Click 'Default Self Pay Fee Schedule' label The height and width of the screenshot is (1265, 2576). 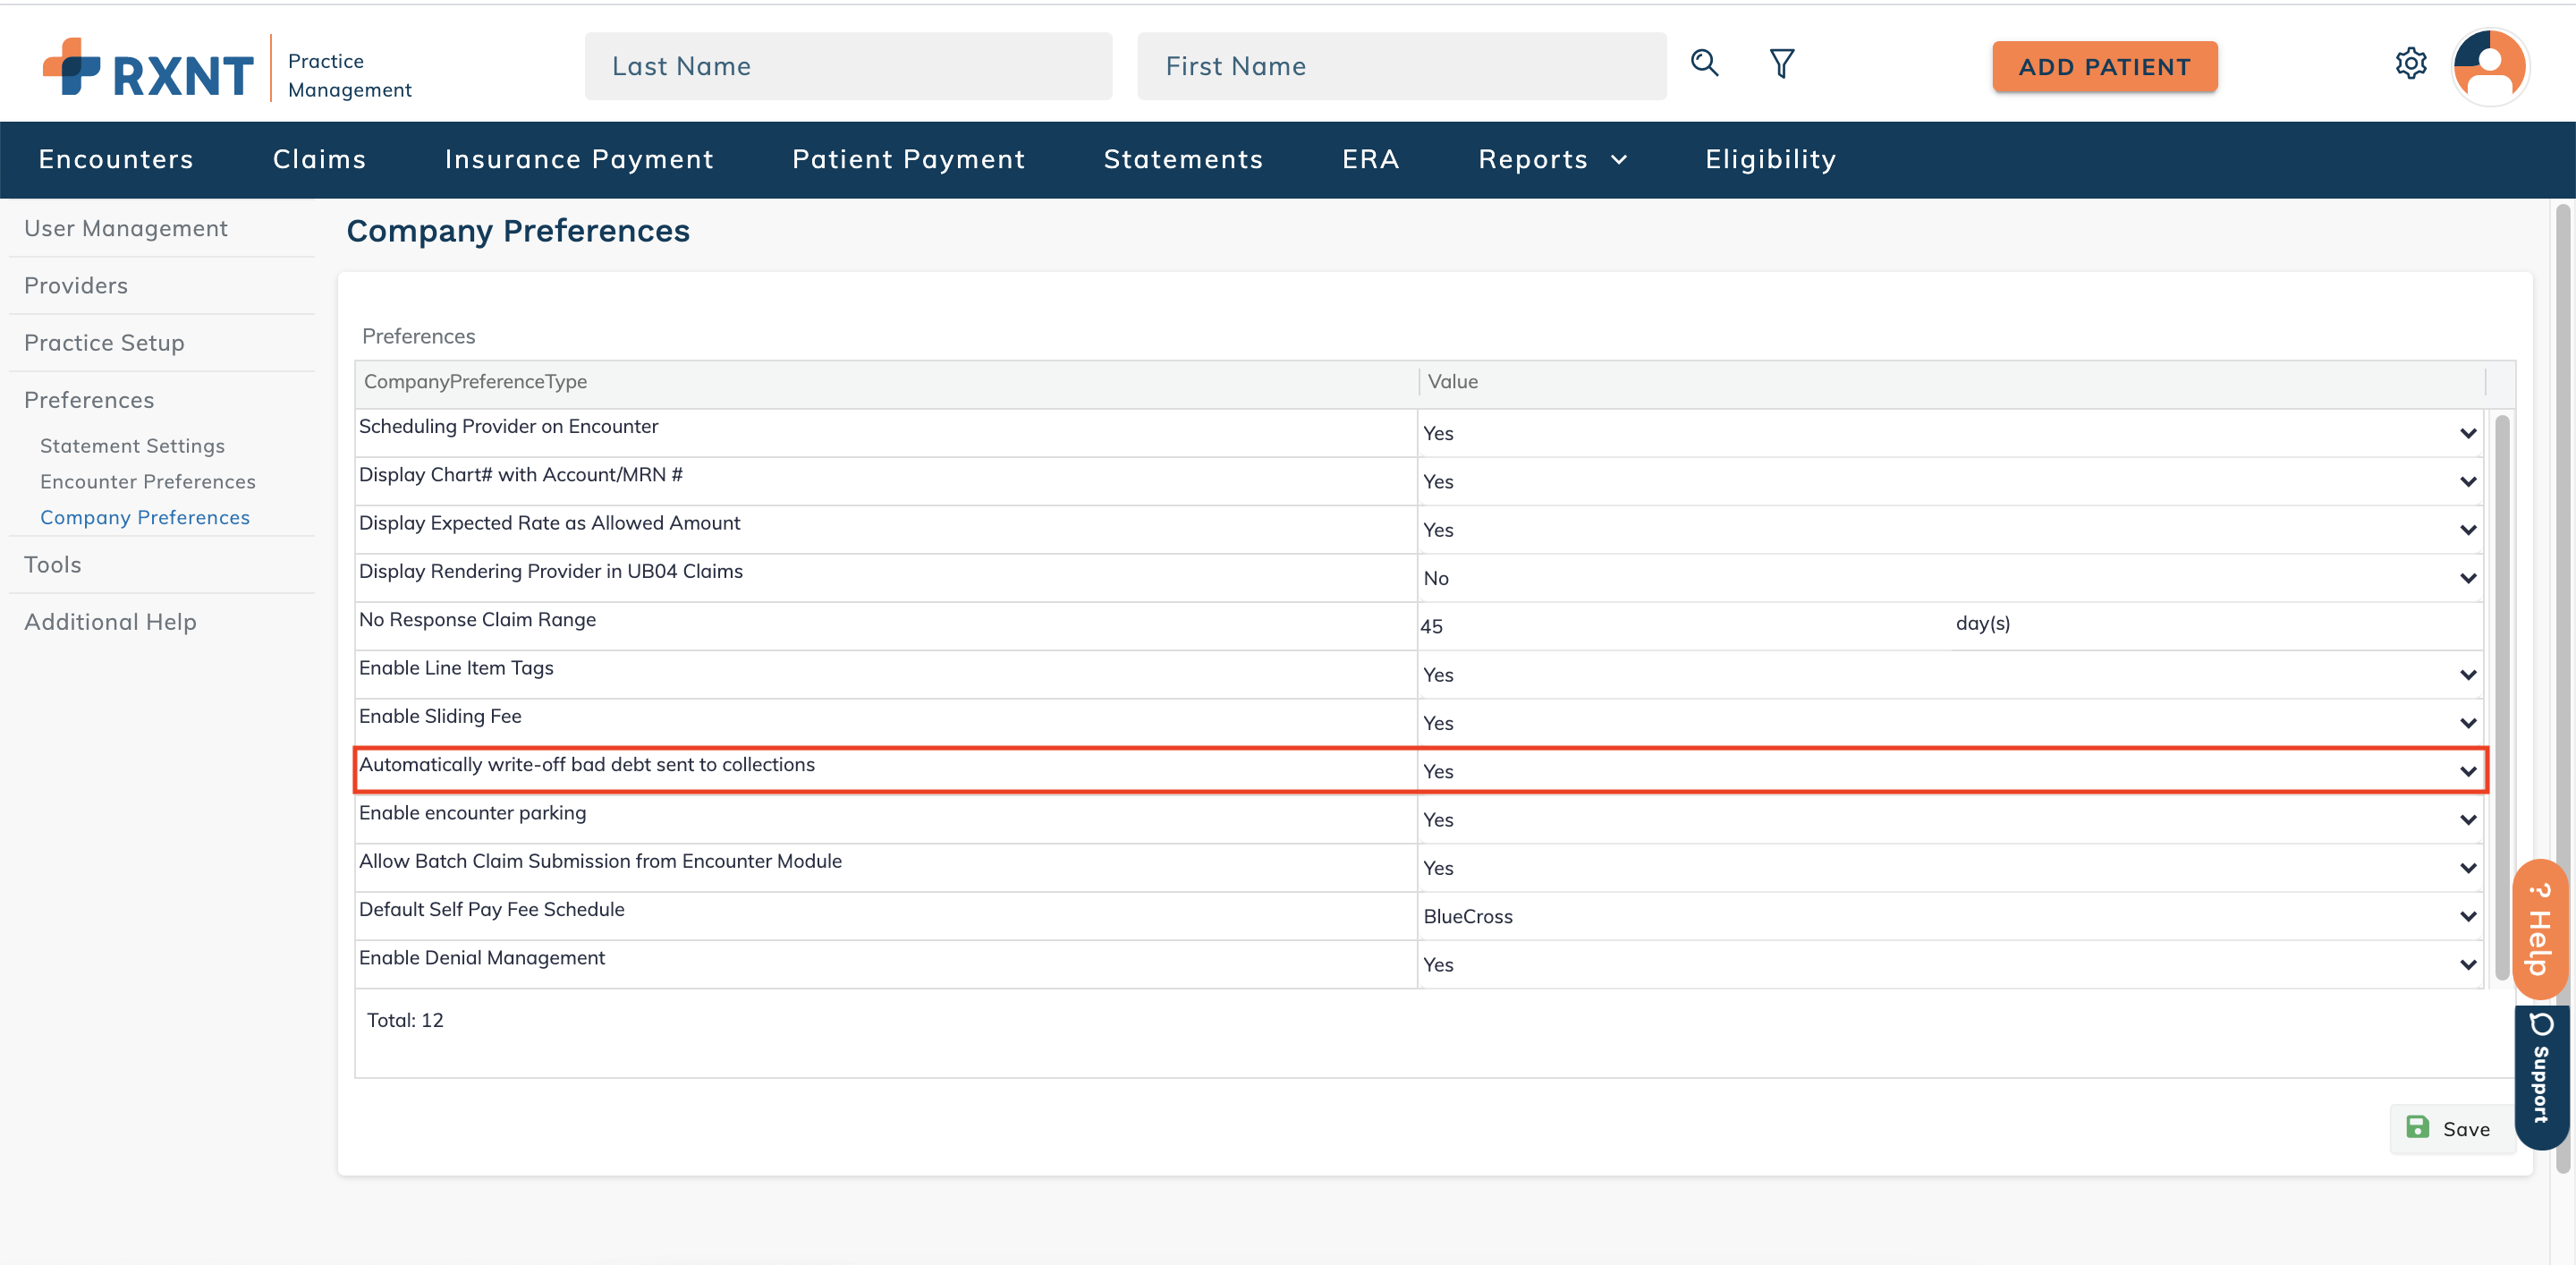tap(492, 910)
